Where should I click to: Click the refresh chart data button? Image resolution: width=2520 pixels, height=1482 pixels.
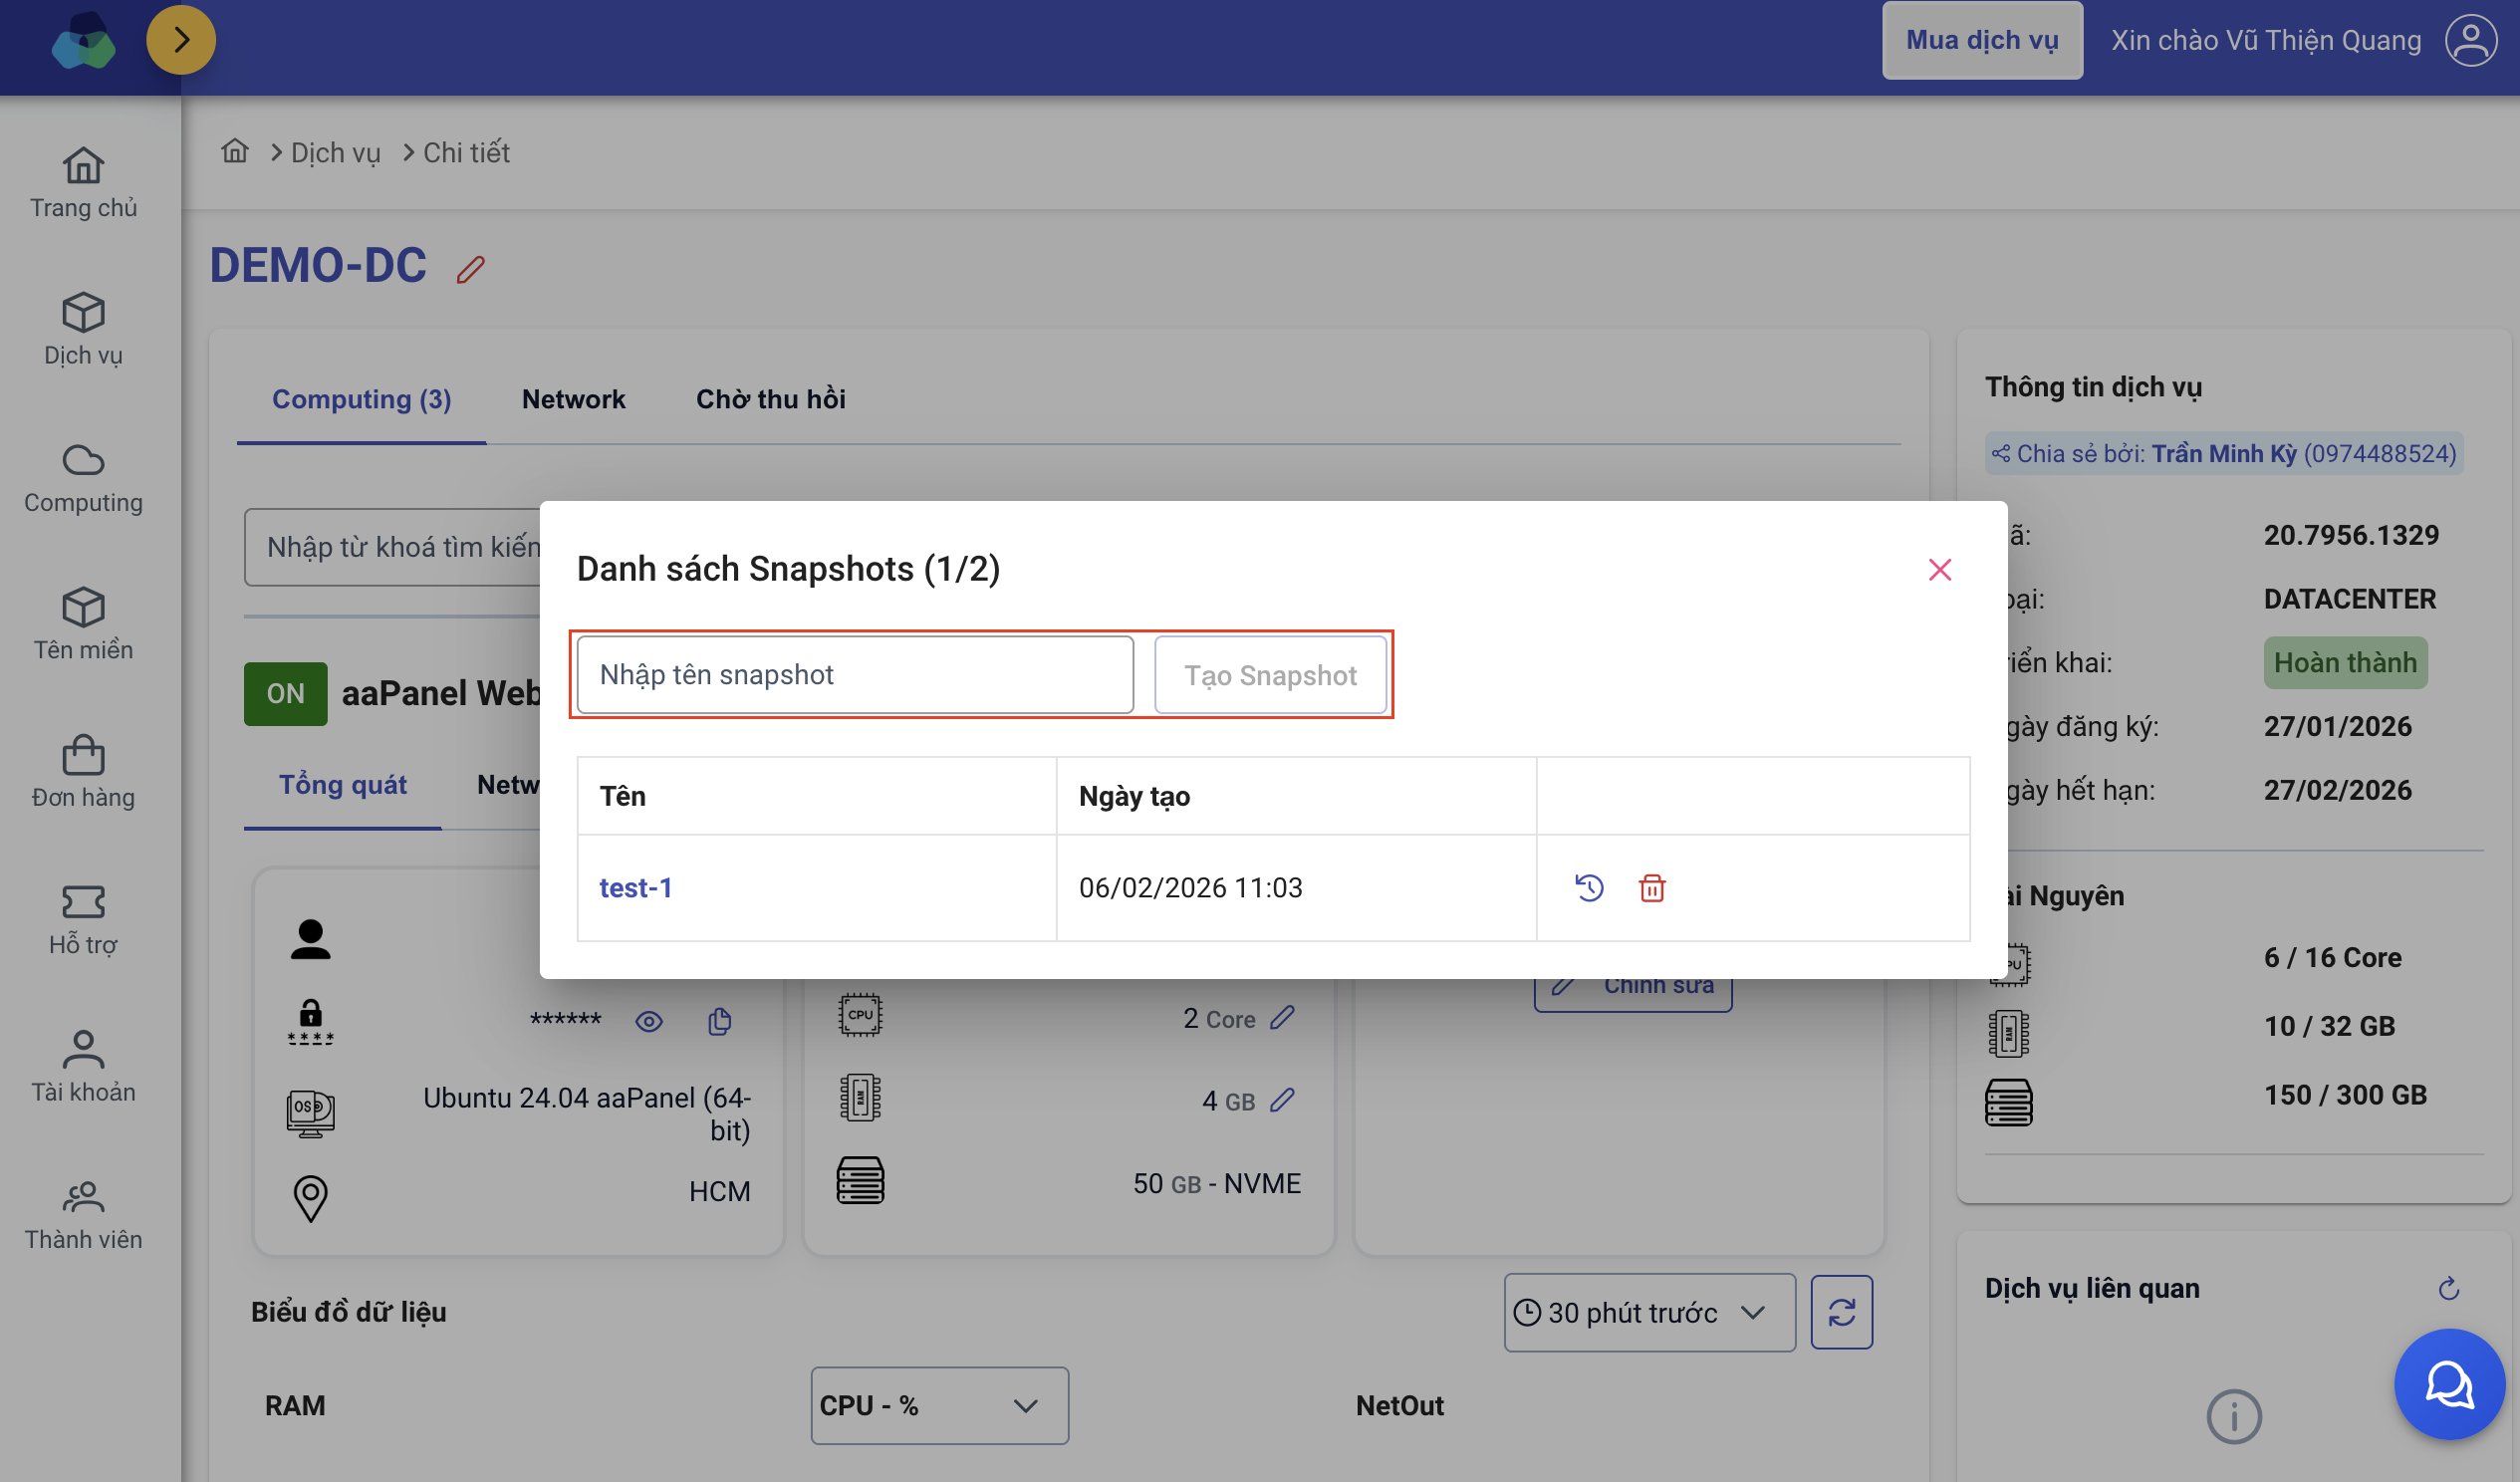[1841, 1312]
